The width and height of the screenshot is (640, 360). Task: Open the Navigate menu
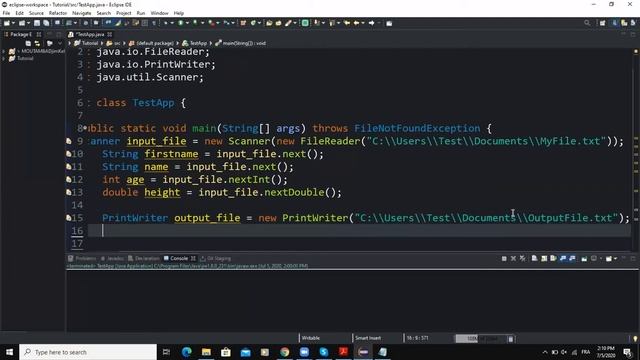pyautogui.click(x=82, y=13)
